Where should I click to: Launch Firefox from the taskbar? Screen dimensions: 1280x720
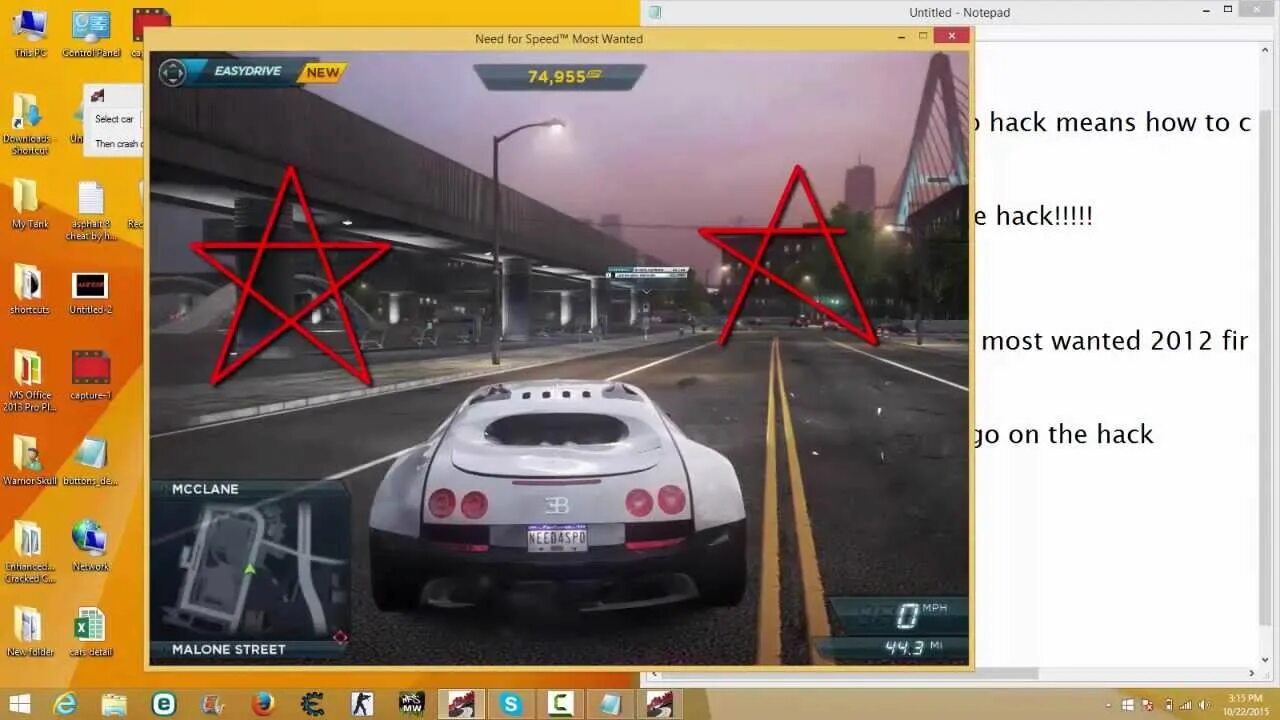click(263, 704)
